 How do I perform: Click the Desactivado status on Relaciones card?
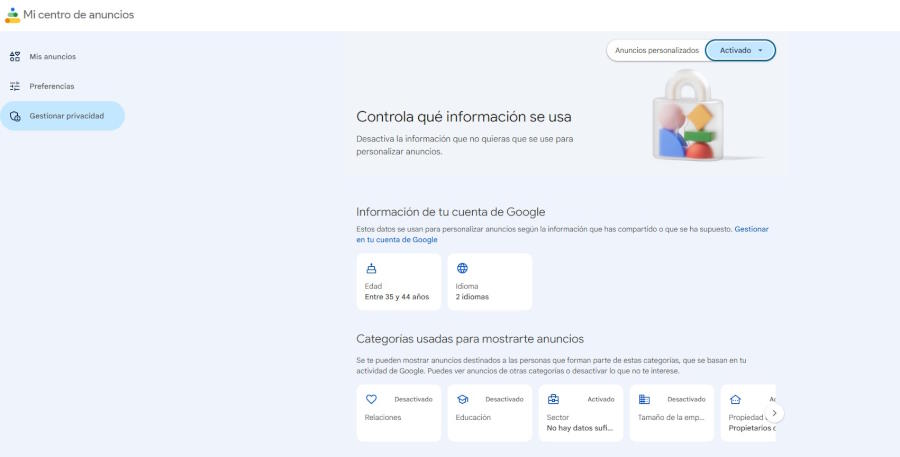(413, 399)
